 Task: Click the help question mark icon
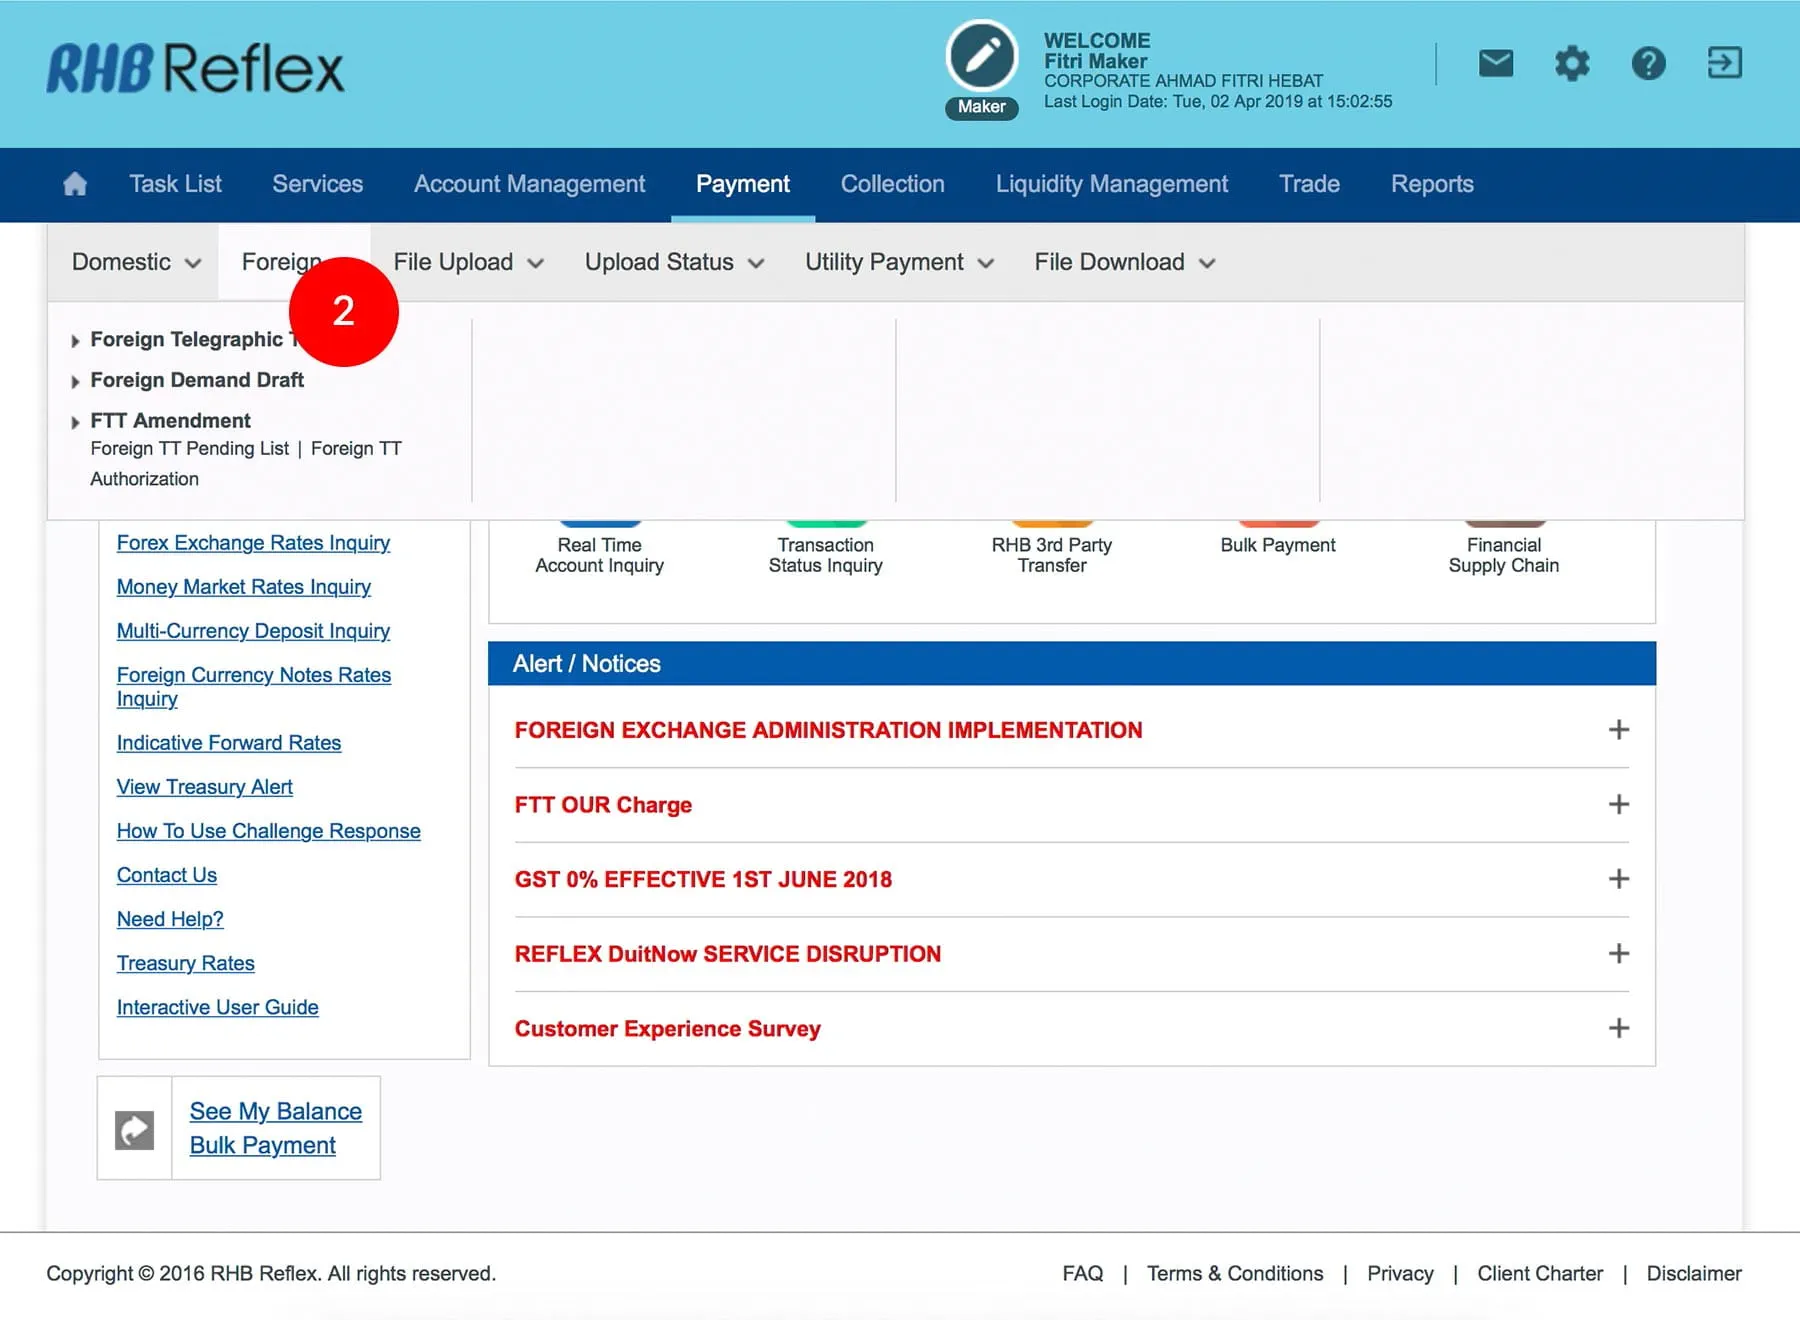click(x=1648, y=64)
